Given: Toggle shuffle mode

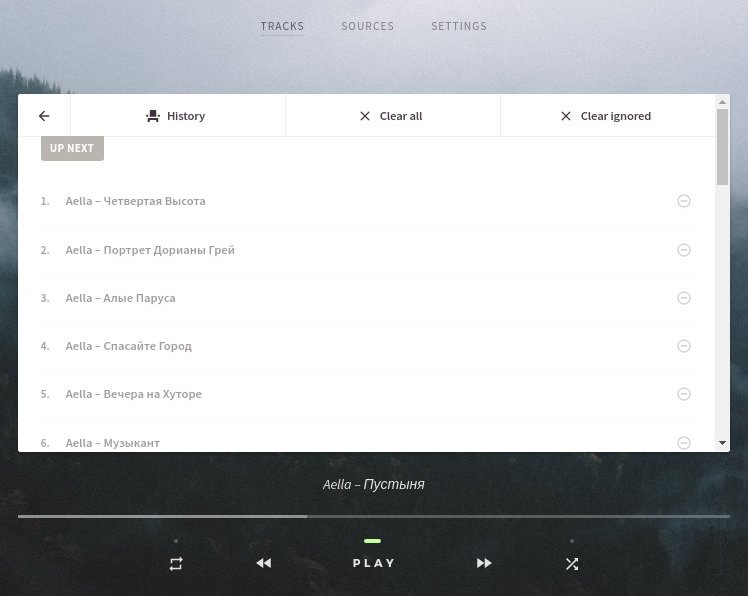Looking at the screenshot, I should [572, 564].
